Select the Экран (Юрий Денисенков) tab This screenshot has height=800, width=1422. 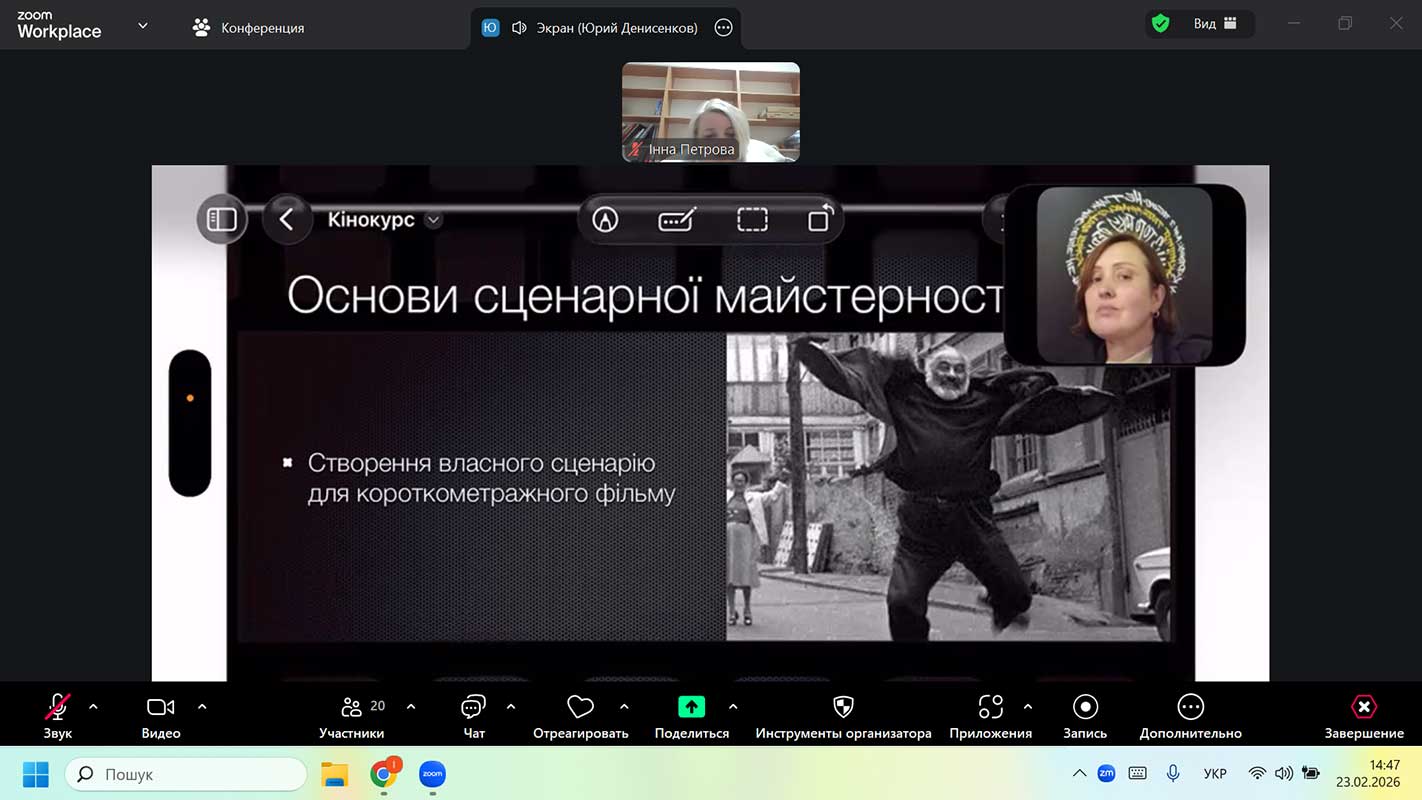604,28
